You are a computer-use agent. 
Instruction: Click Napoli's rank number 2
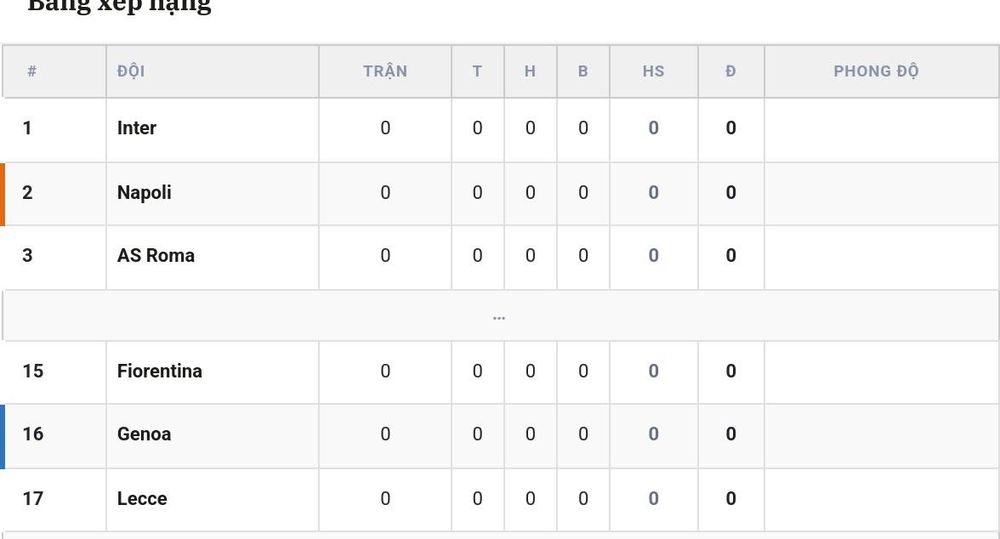tap(27, 193)
